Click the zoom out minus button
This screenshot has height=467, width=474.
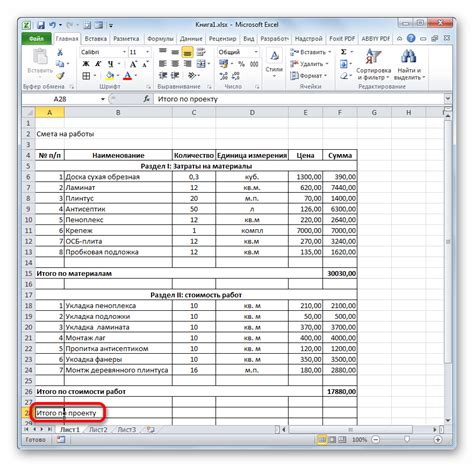coord(376,440)
